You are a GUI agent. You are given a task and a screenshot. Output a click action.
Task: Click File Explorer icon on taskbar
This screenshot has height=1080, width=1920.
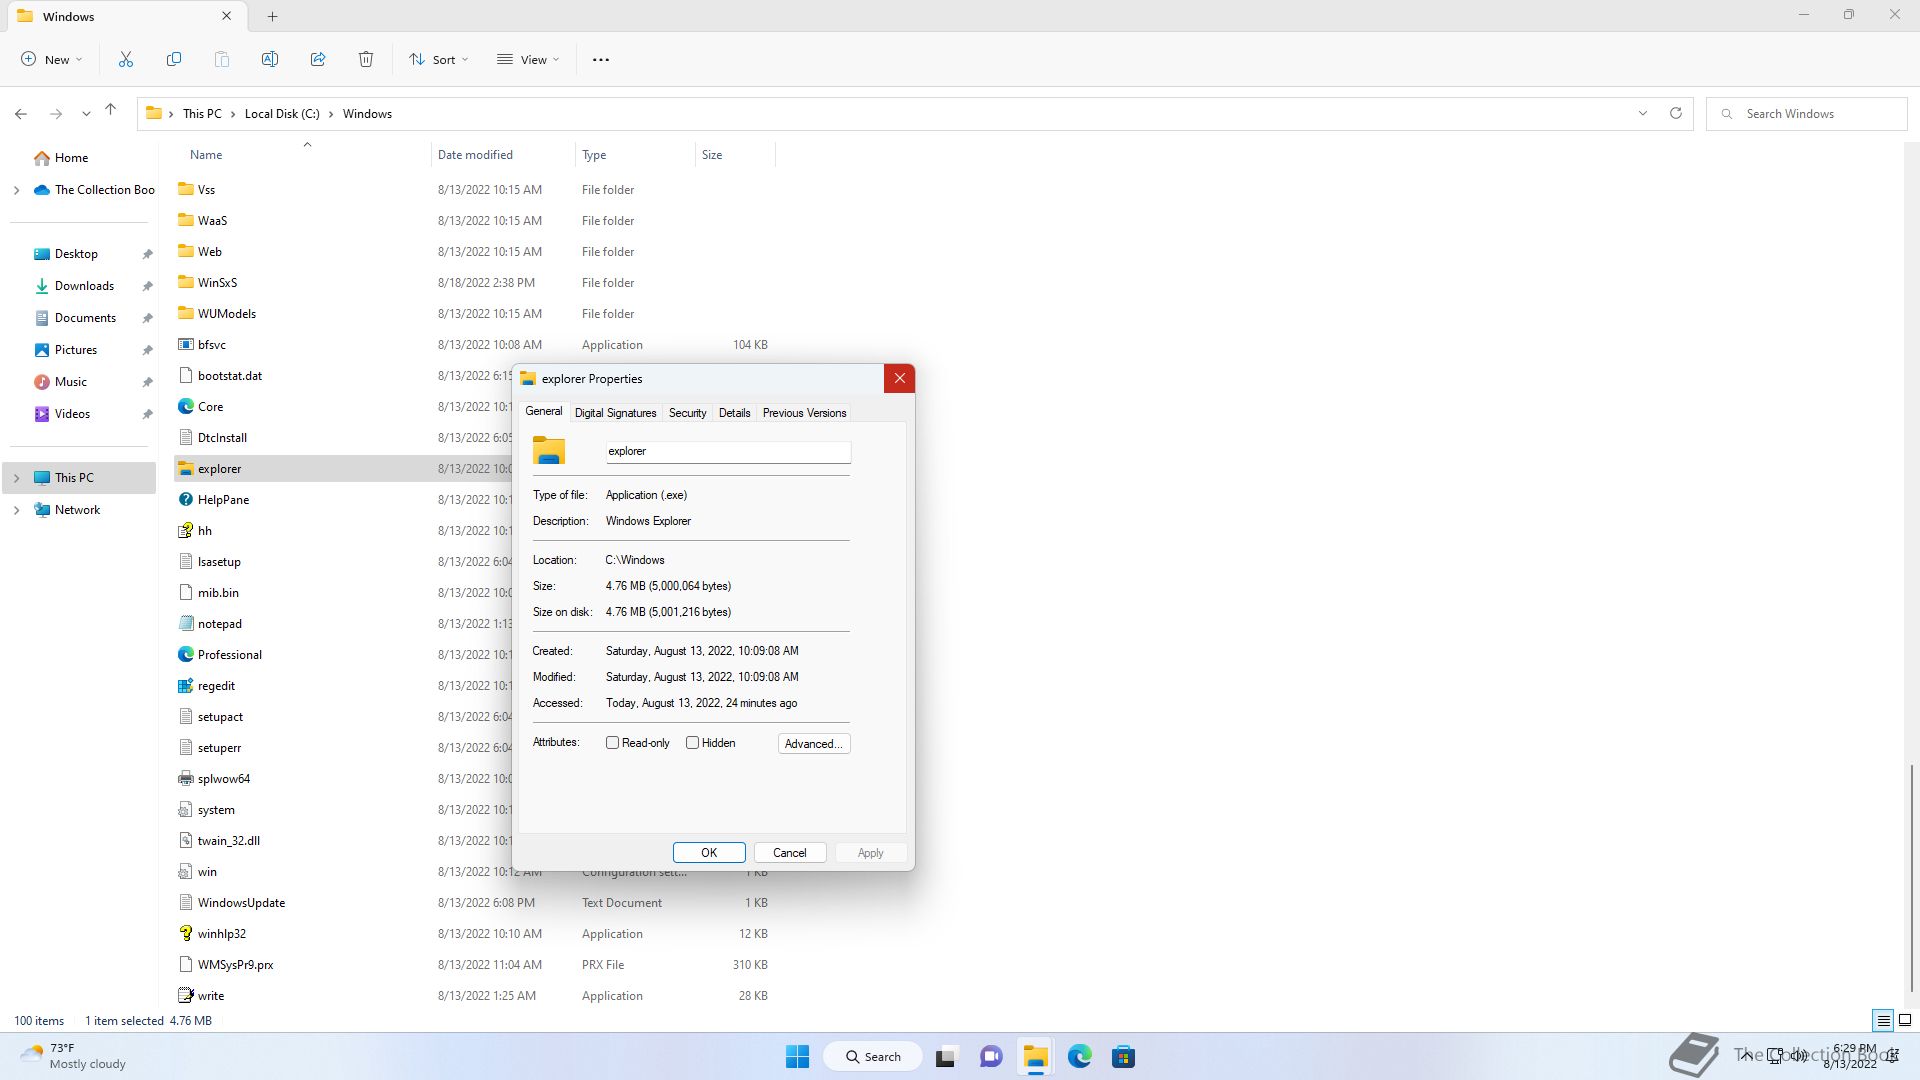pyautogui.click(x=1035, y=1057)
